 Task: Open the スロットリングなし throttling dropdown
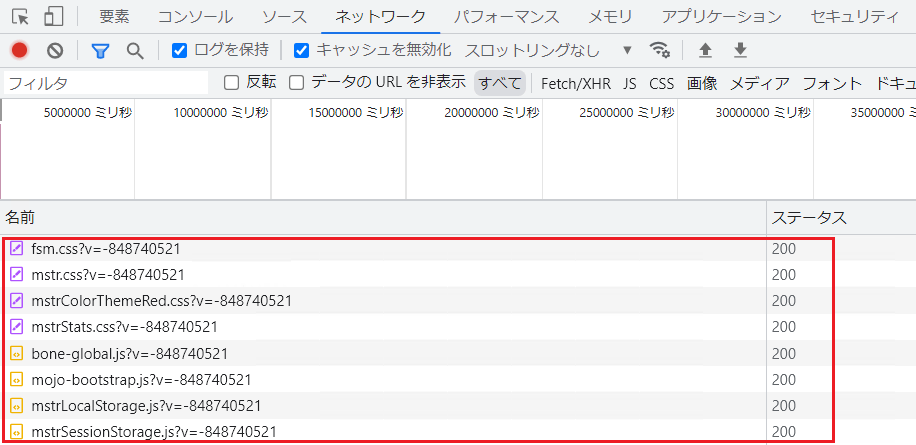[x=548, y=50]
